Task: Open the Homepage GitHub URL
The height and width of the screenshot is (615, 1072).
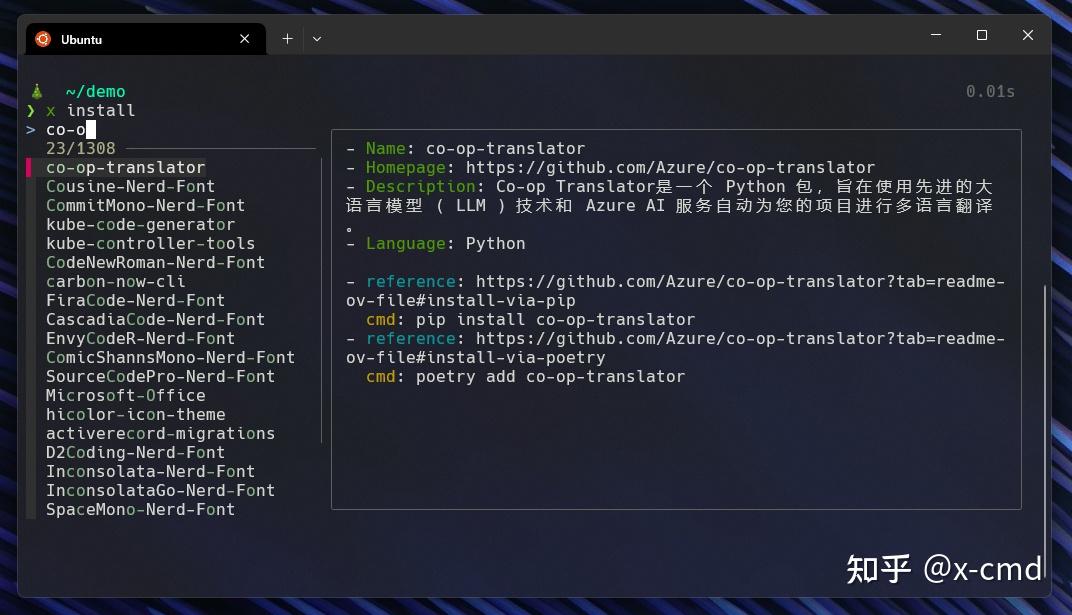Action: (x=670, y=167)
